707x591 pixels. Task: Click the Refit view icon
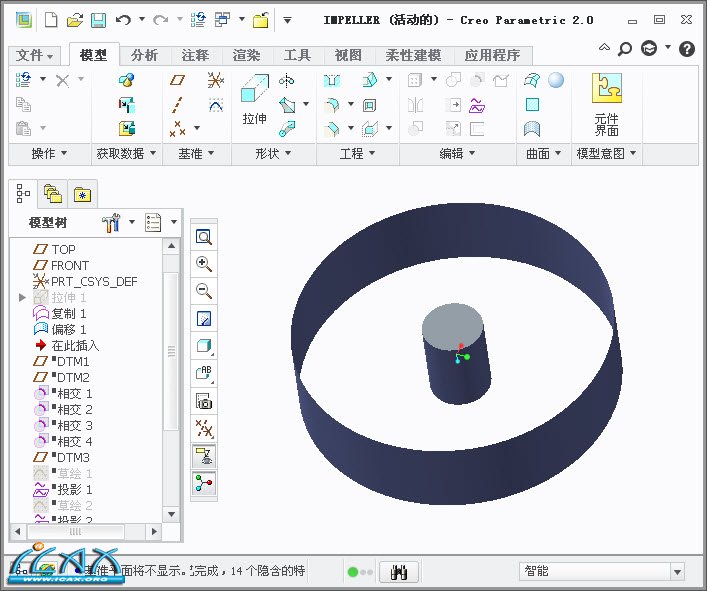pyautogui.click(x=203, y=237)
